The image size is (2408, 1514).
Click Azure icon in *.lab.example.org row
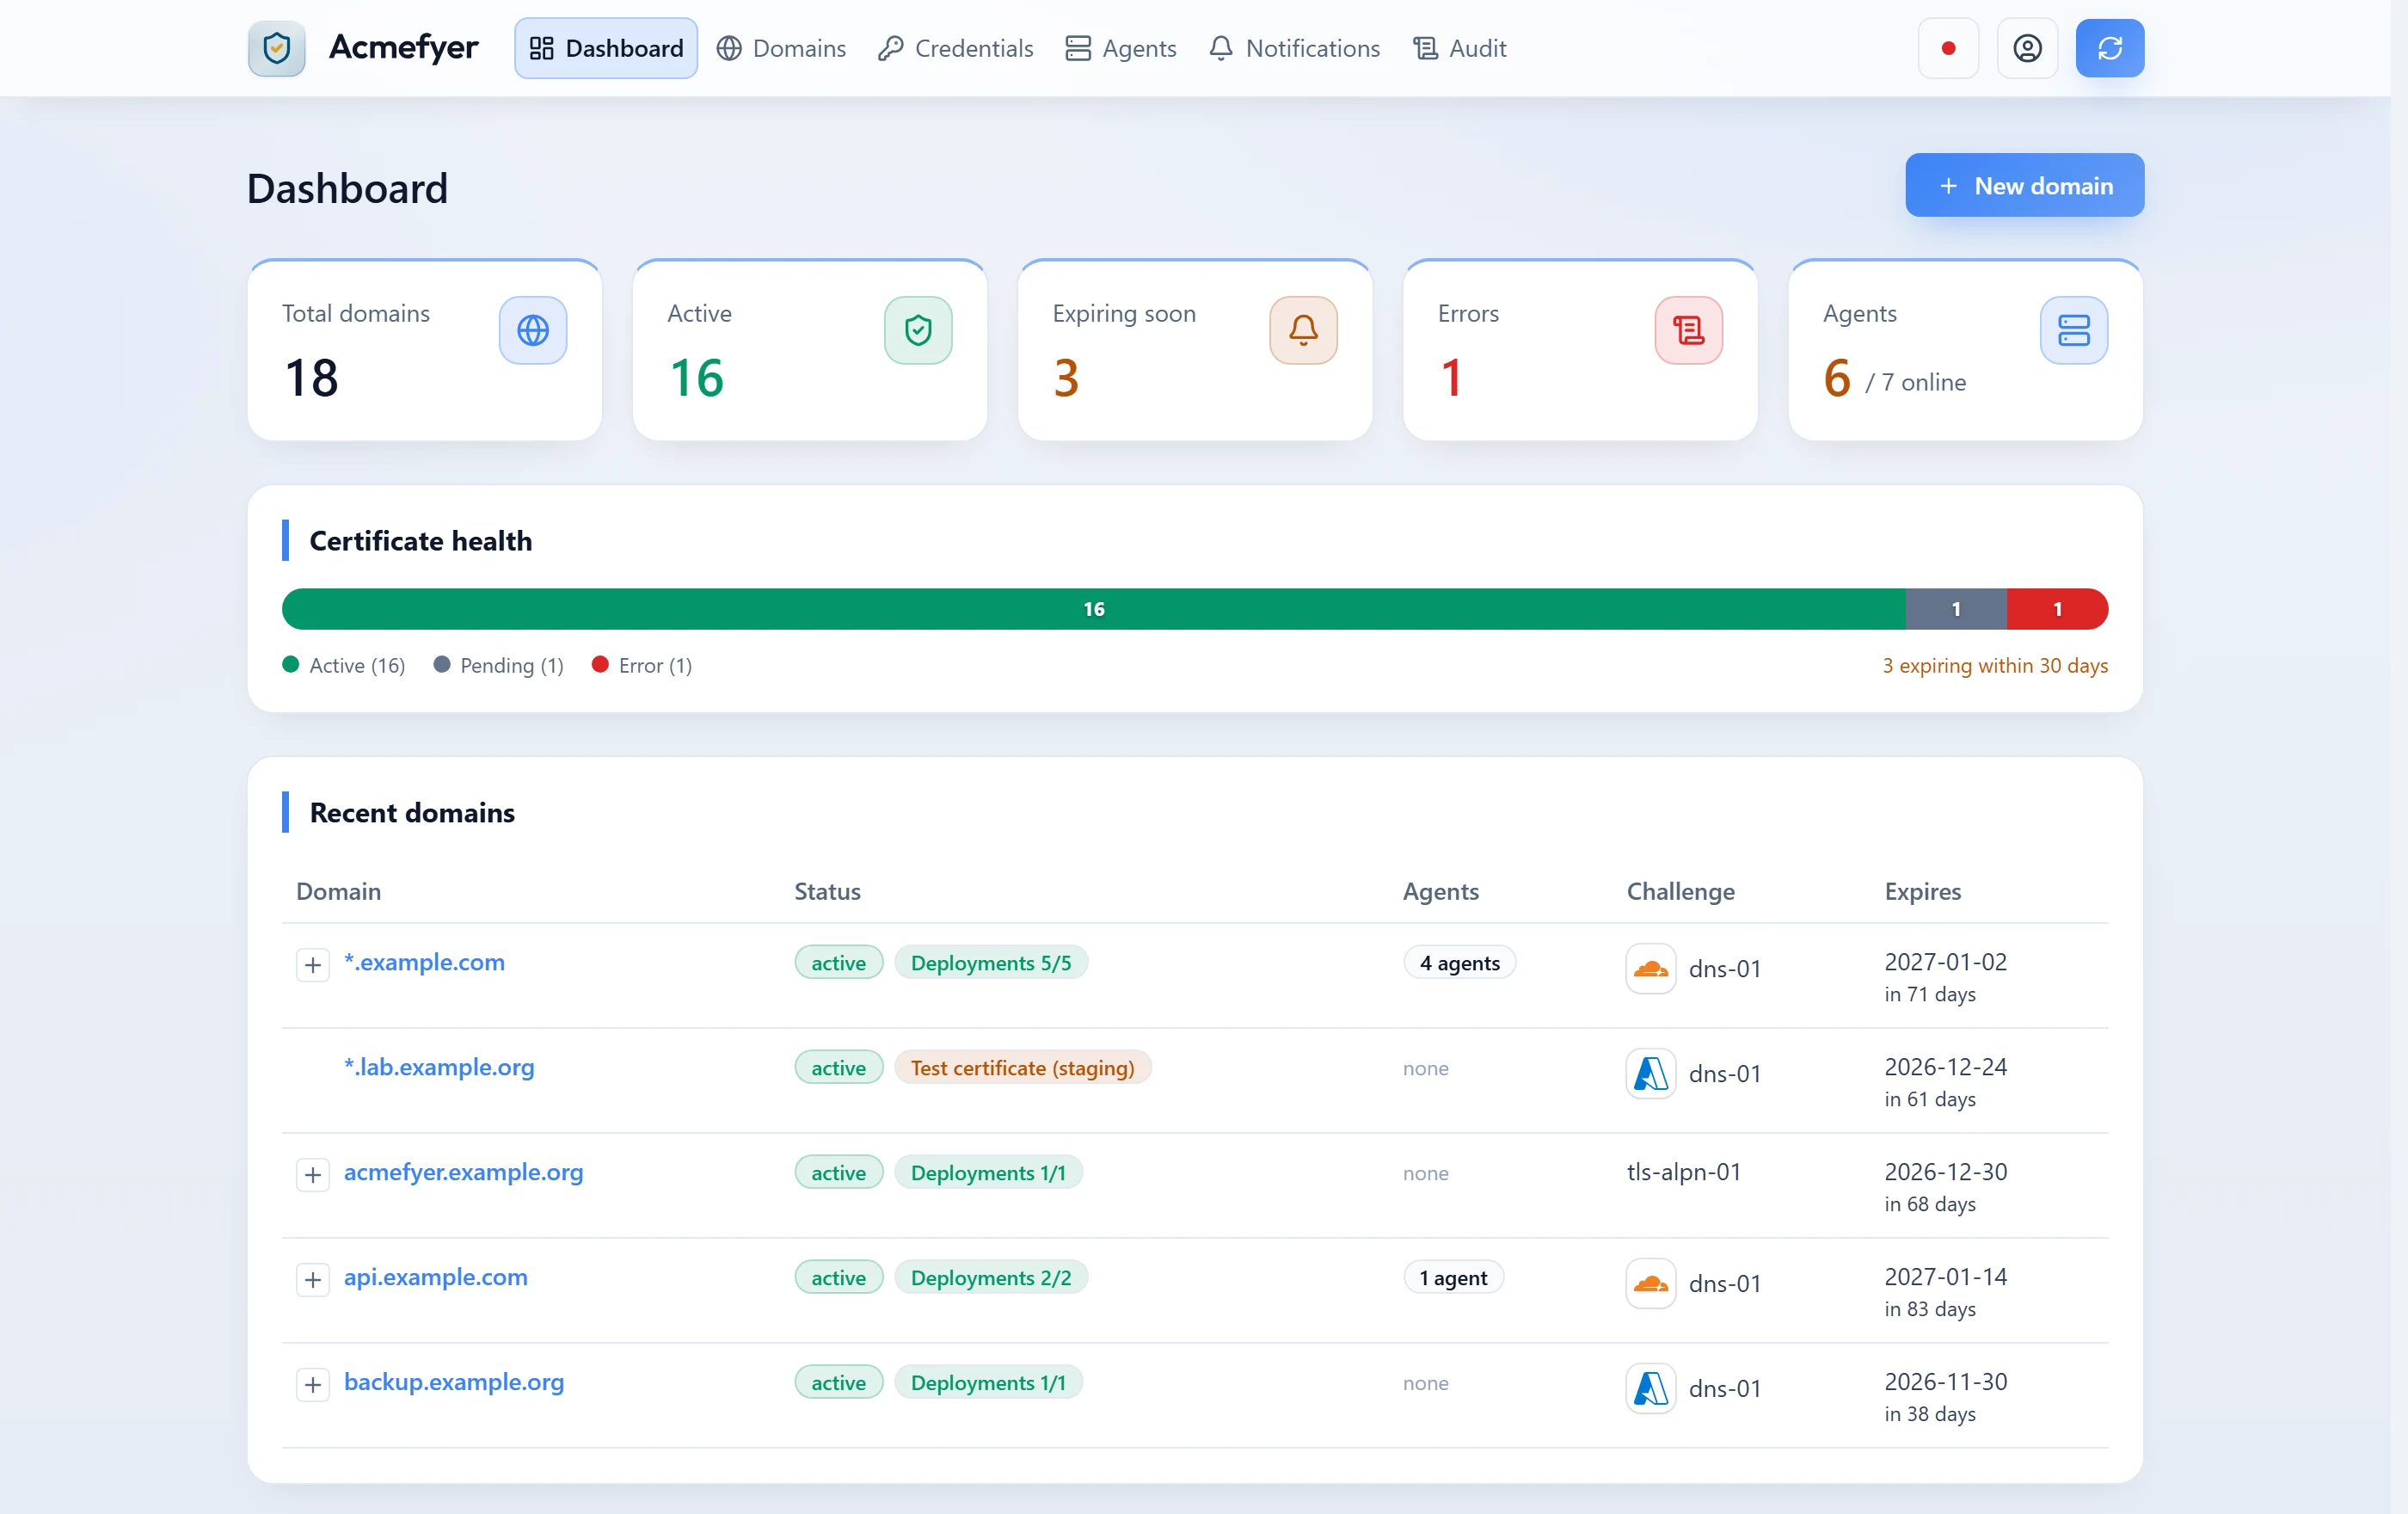[1651, 1073]
